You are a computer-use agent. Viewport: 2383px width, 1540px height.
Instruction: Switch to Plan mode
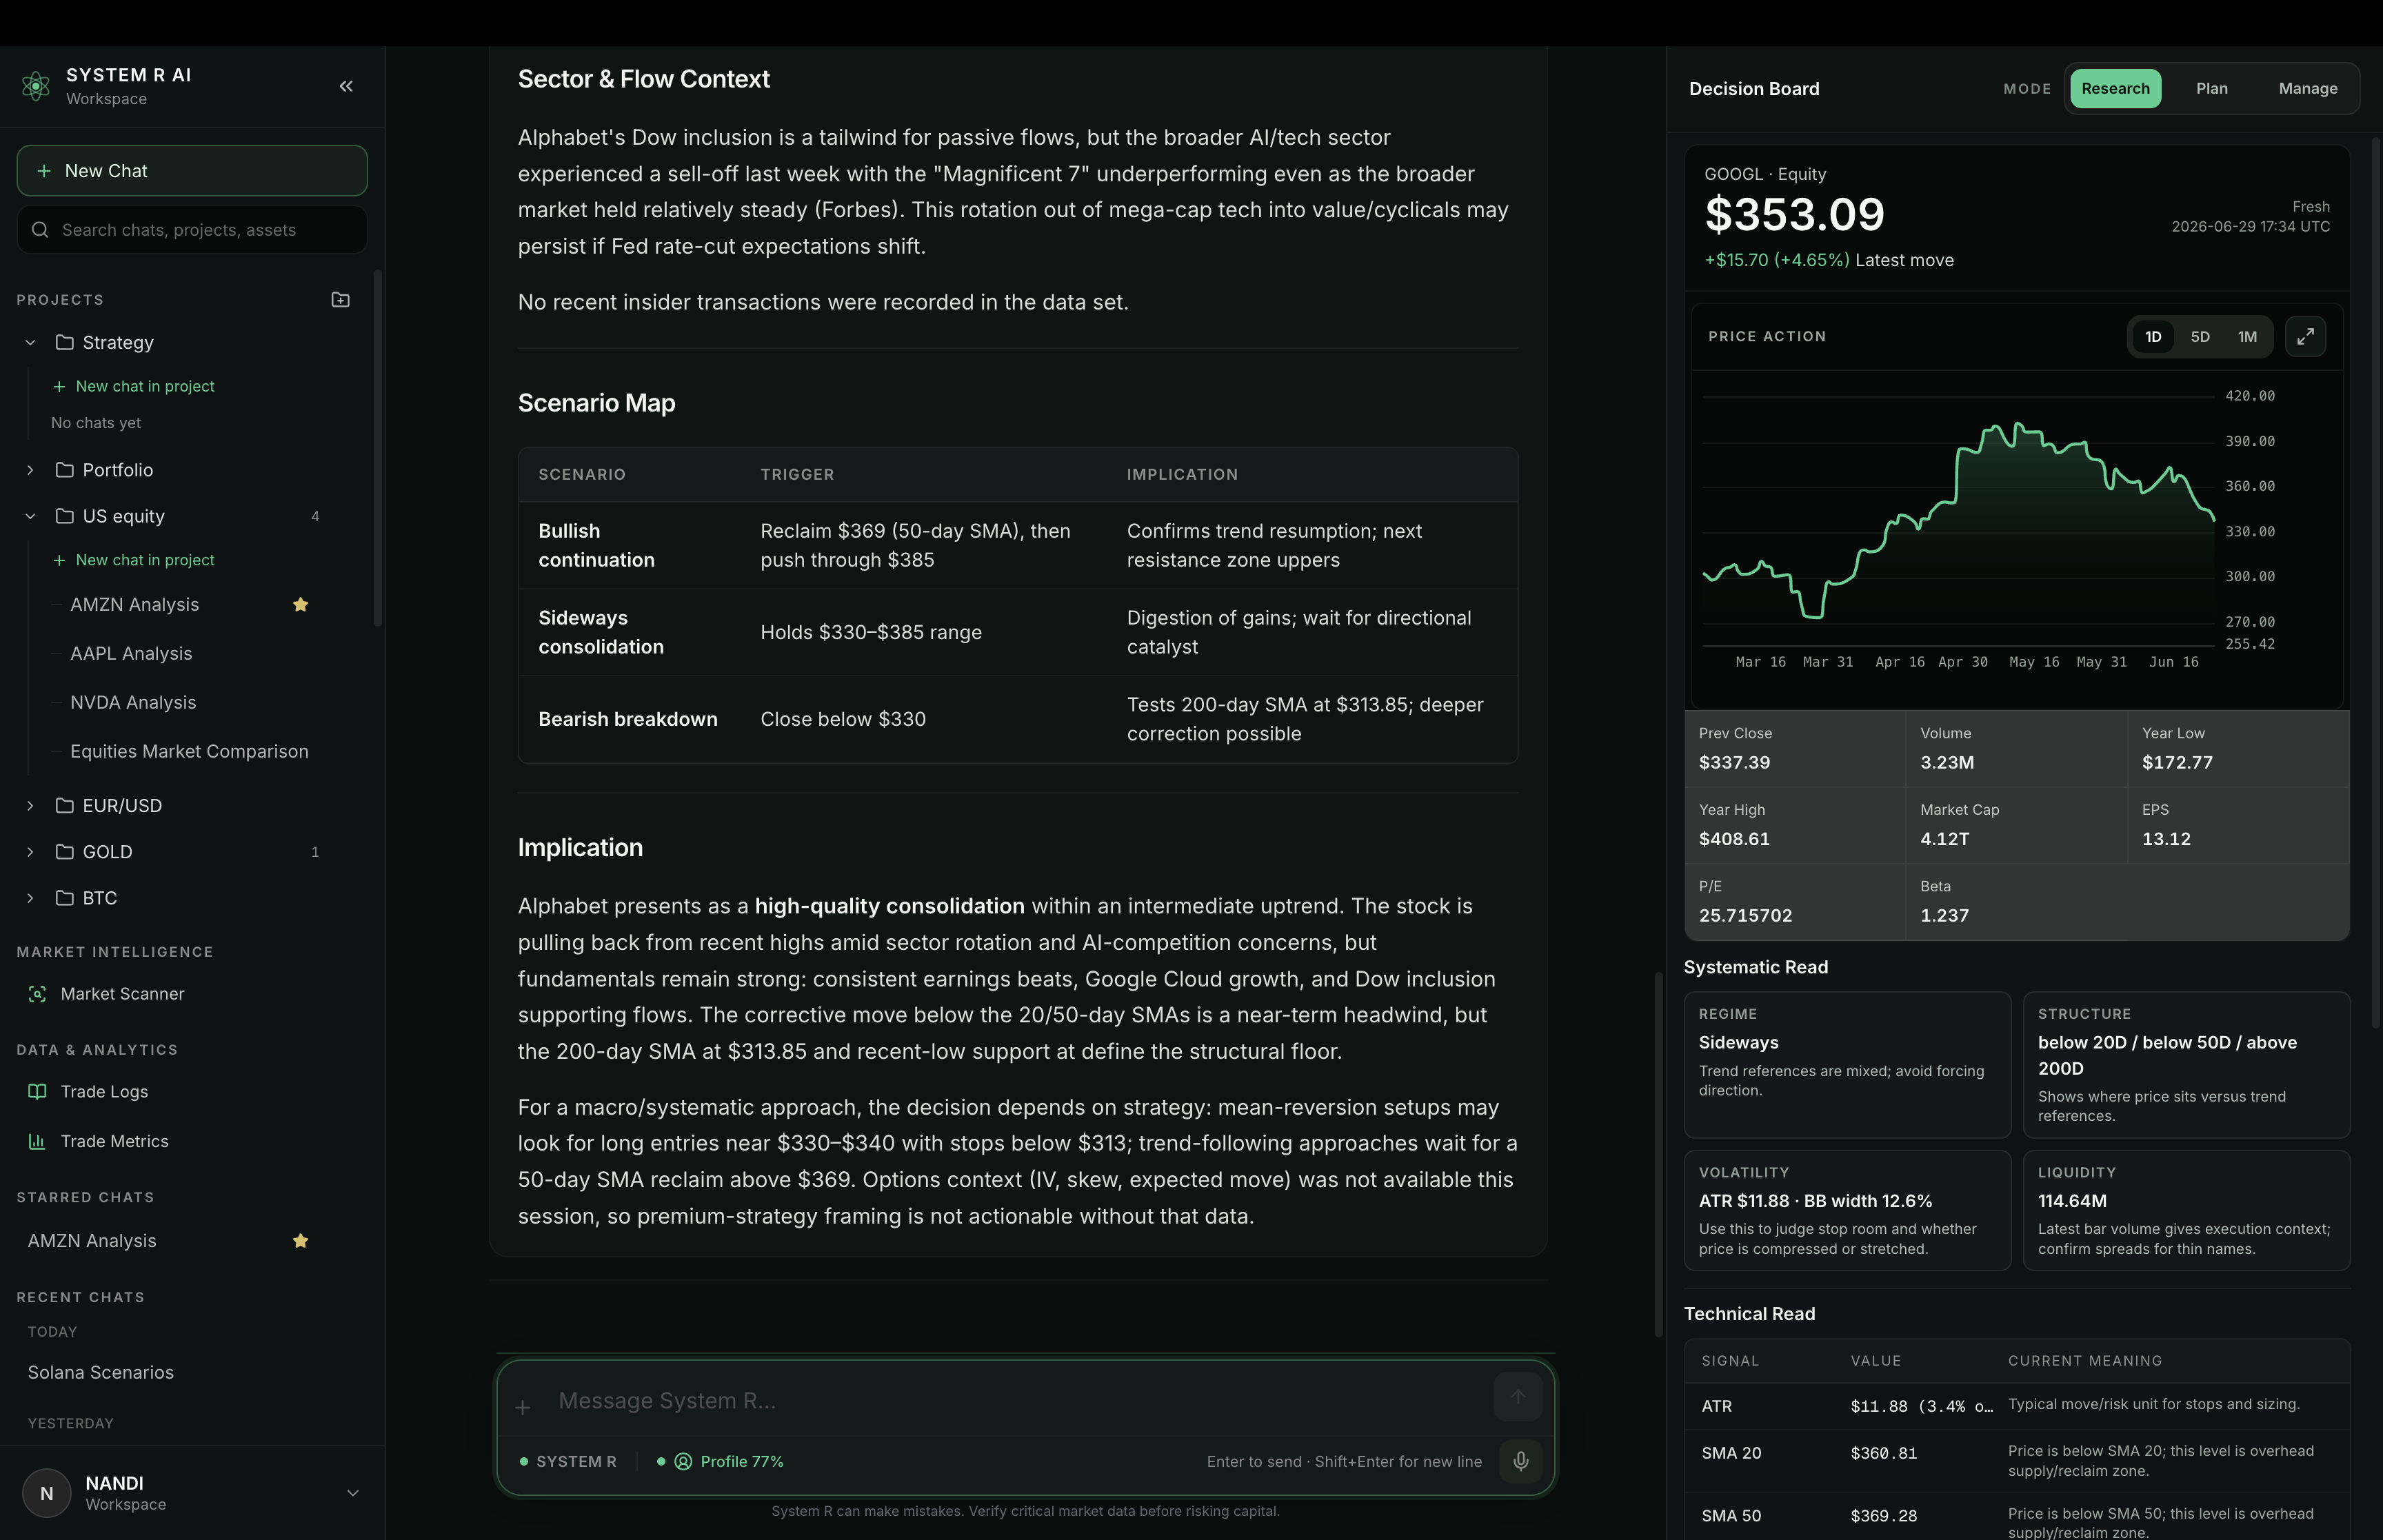tap(2211, 88)
